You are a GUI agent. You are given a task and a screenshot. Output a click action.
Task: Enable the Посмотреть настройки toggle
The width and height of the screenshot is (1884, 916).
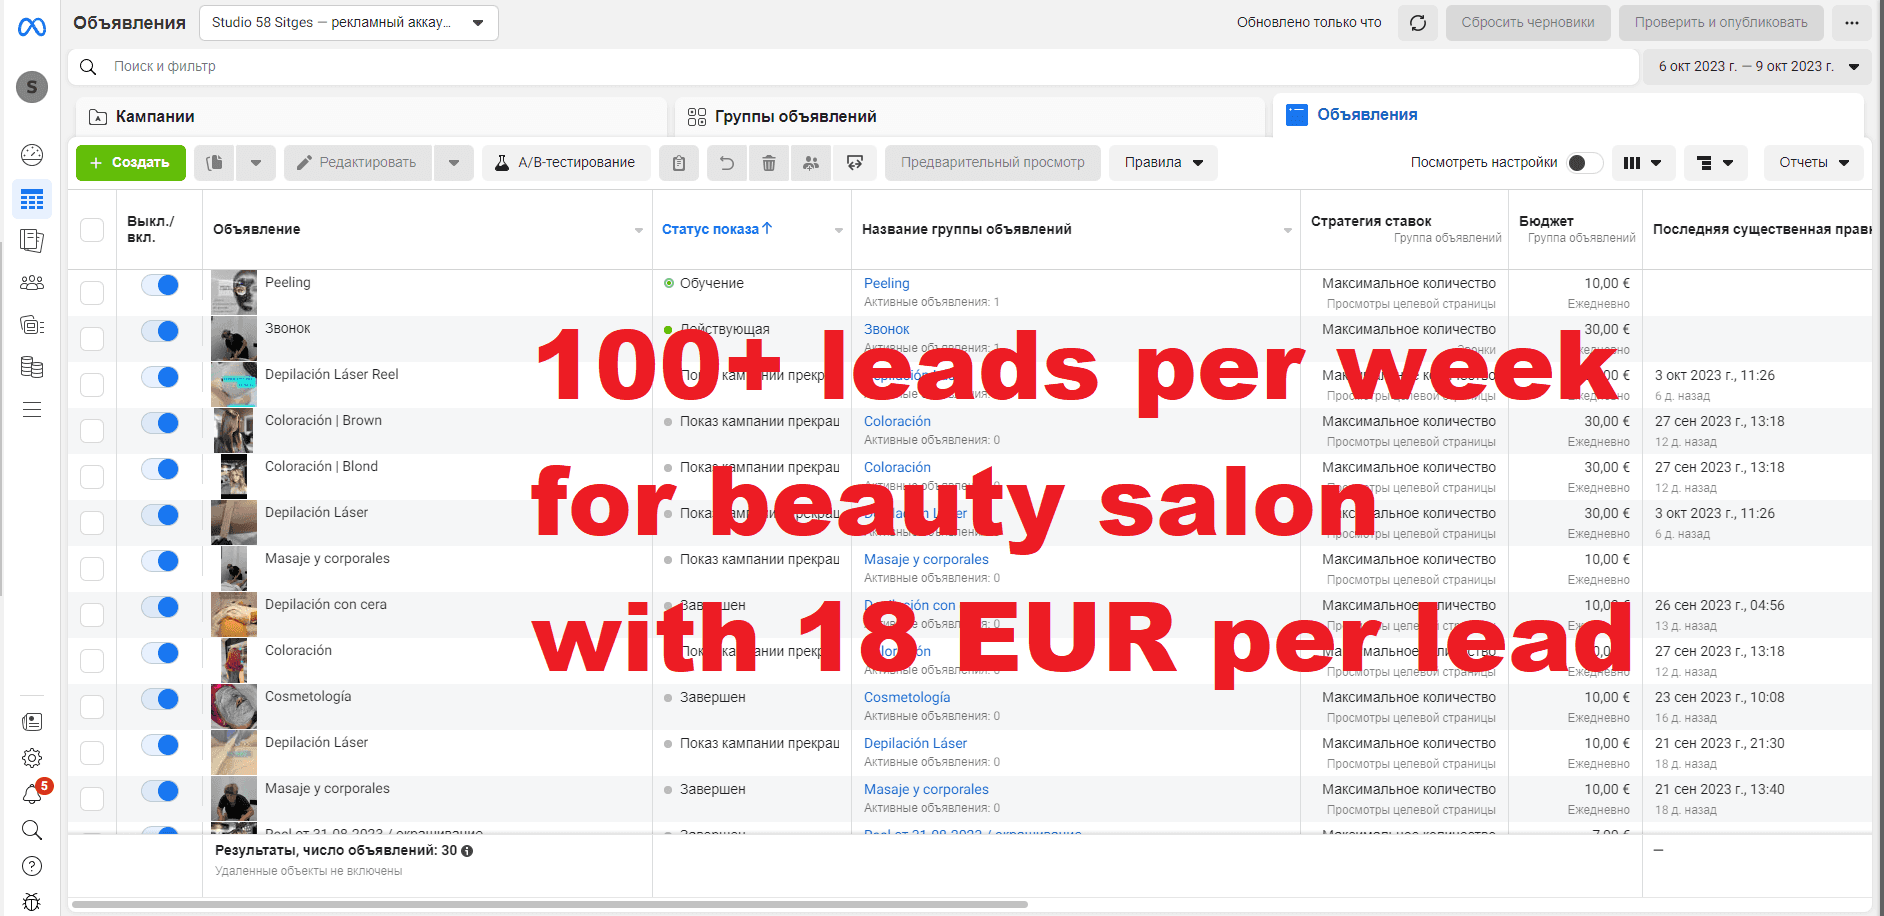tap(1584, 163)
